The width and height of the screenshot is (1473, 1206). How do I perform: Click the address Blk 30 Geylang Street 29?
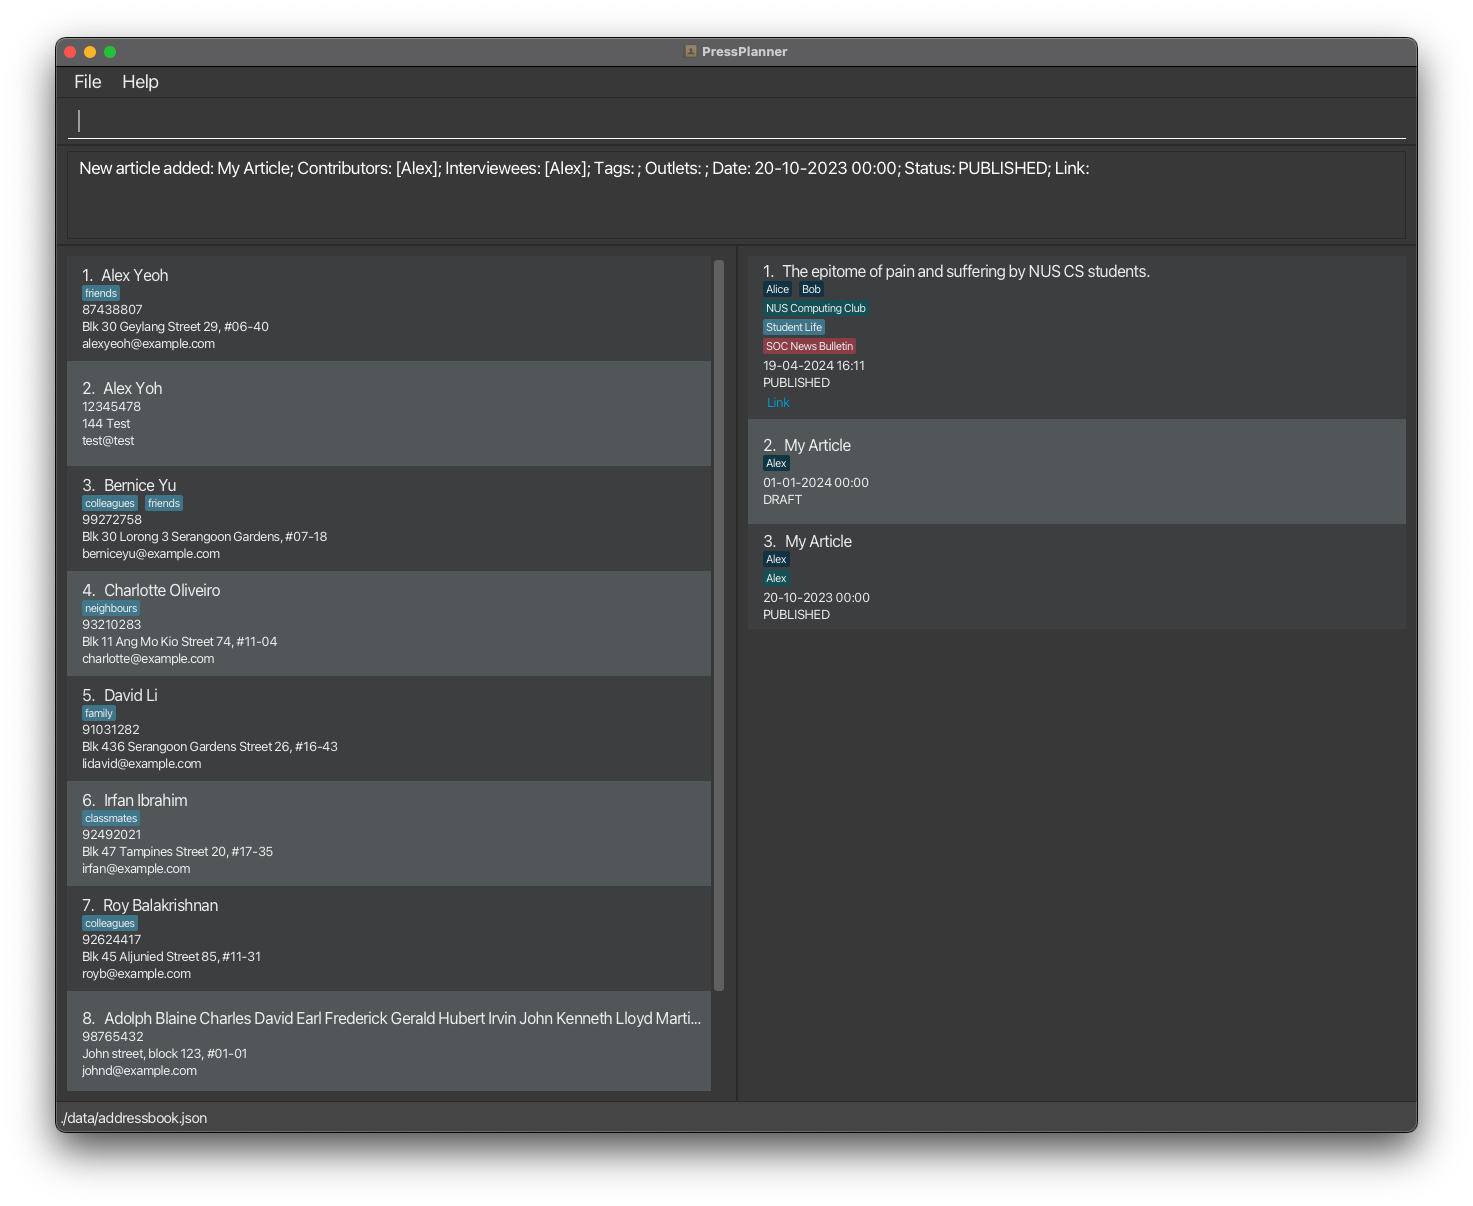coord(175,327)
